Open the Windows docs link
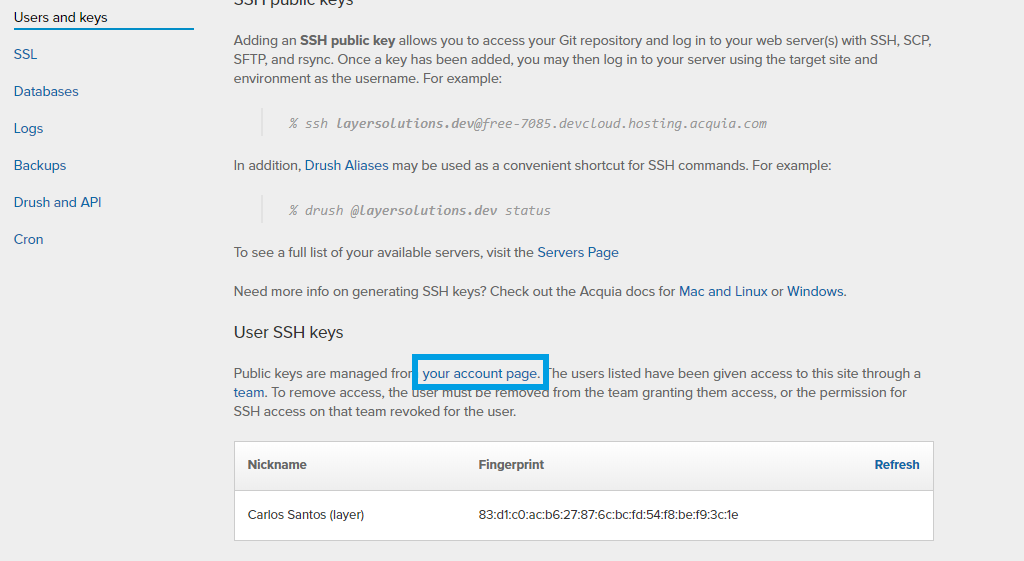1024x561 pixels. [x=815, y=291]
